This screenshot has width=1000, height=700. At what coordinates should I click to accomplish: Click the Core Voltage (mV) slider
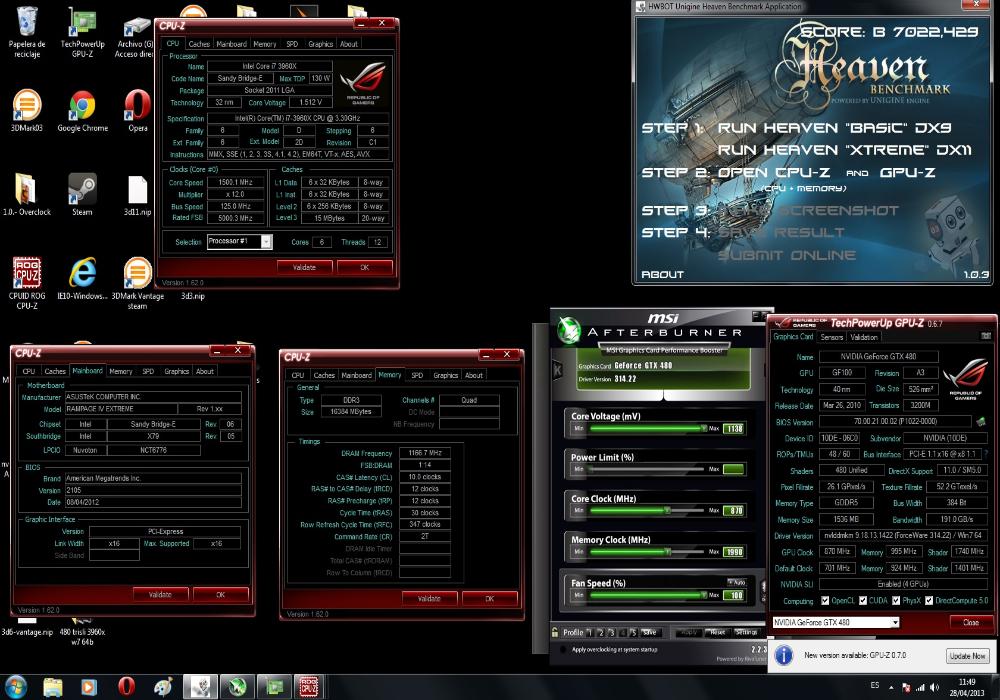pos(649,428)
